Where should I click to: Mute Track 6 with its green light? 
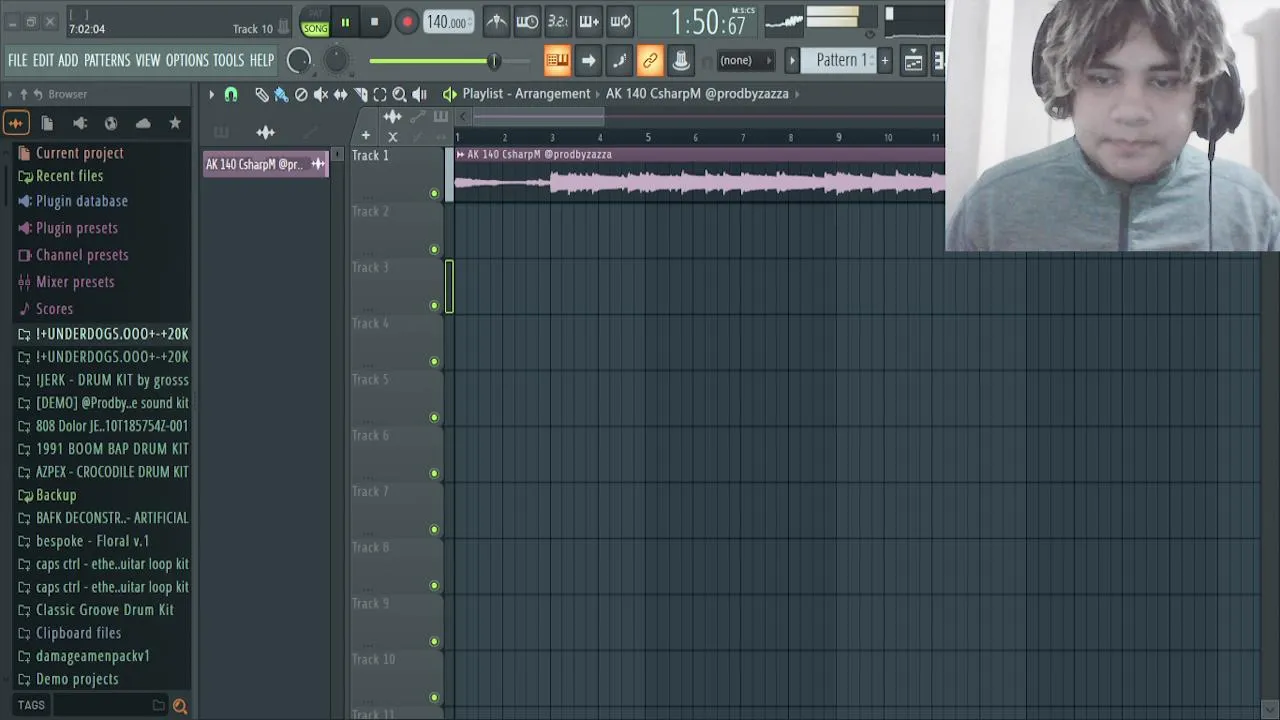coord(434,473)
